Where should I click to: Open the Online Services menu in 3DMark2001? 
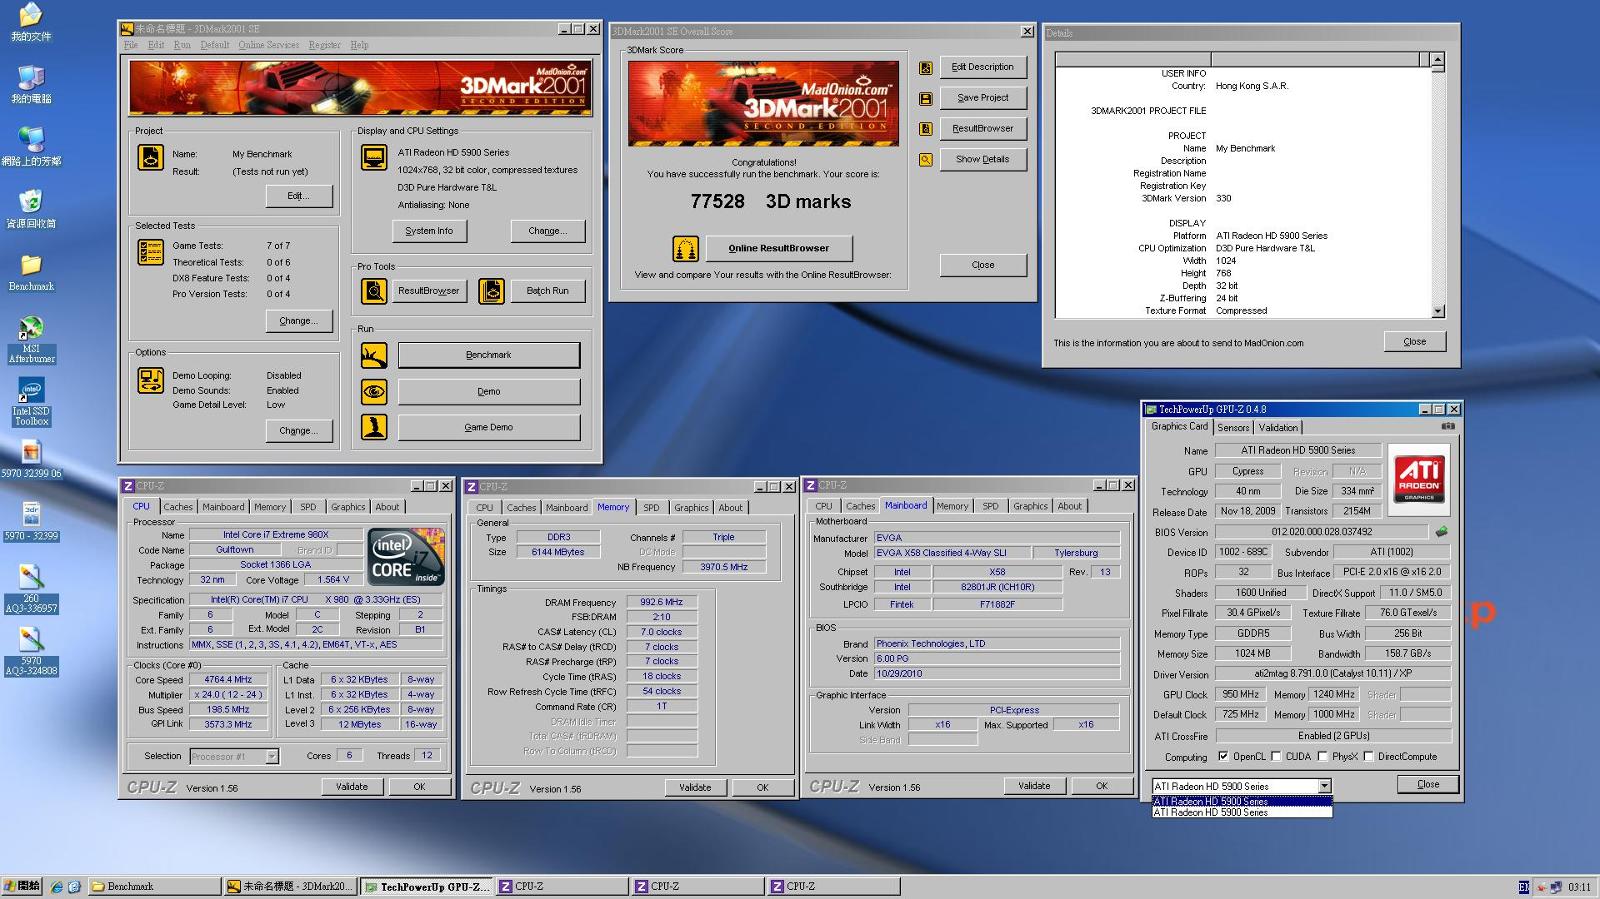[268, 45]
